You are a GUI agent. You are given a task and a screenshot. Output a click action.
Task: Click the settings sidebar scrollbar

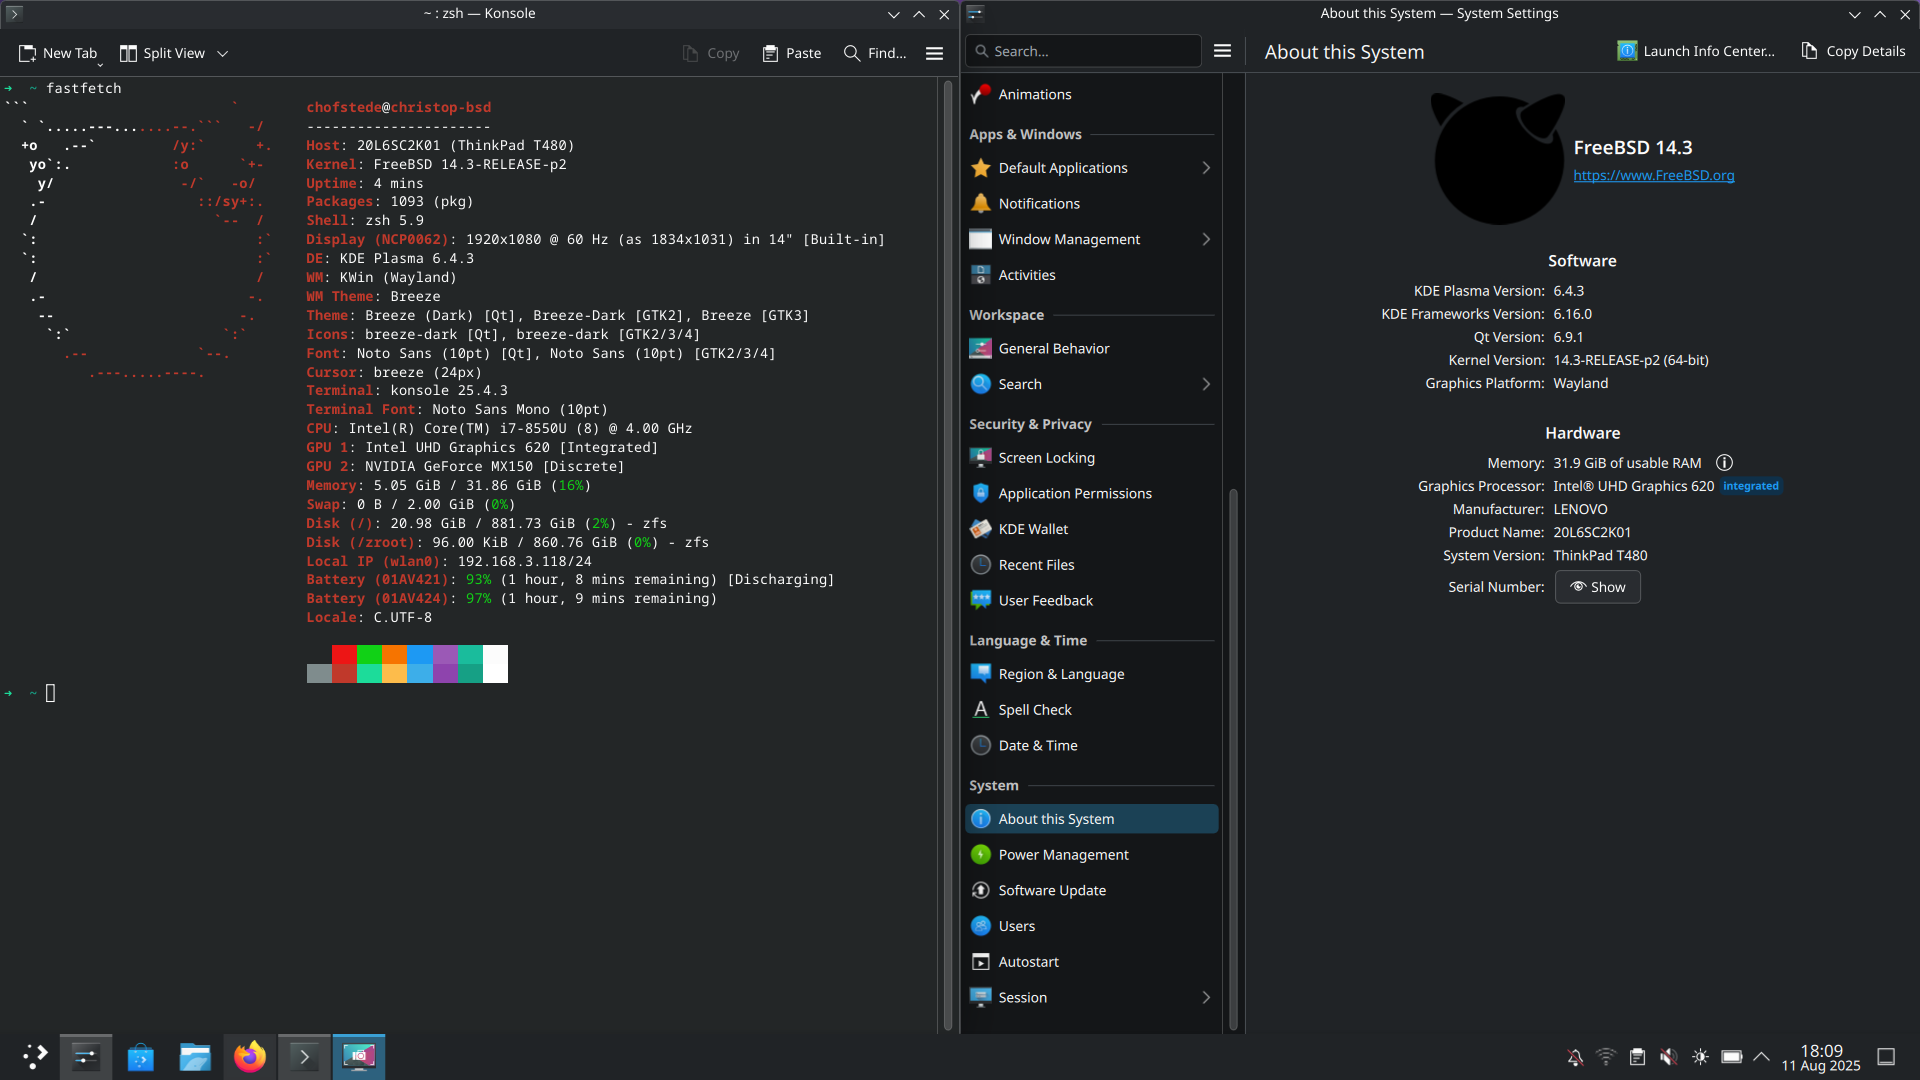(1233, 760)
